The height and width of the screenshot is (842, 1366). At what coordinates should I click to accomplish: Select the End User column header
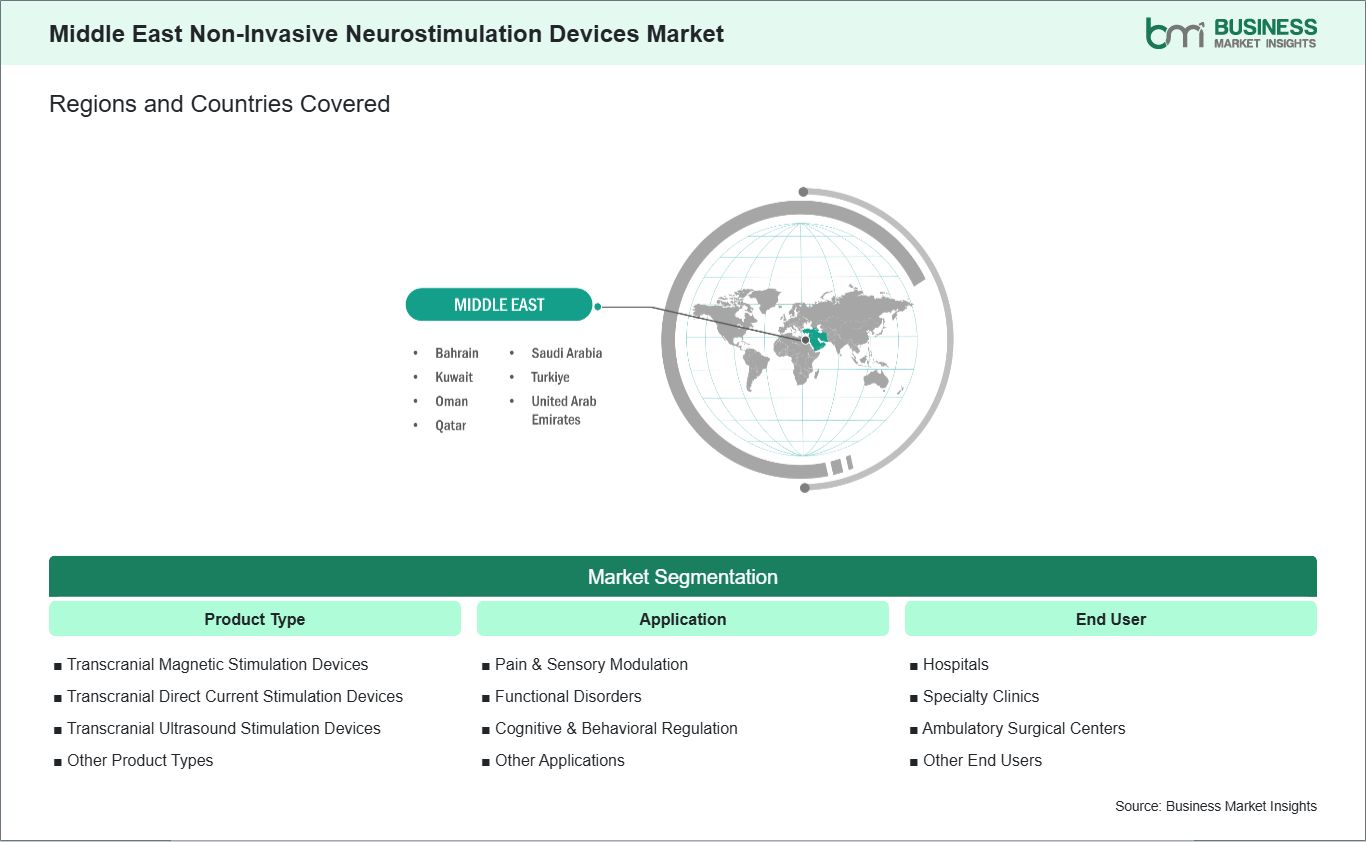point(1111,619)
